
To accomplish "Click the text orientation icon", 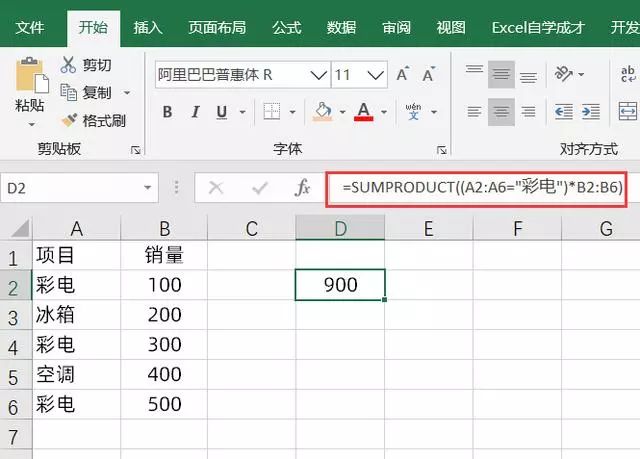I will [564, 74].
